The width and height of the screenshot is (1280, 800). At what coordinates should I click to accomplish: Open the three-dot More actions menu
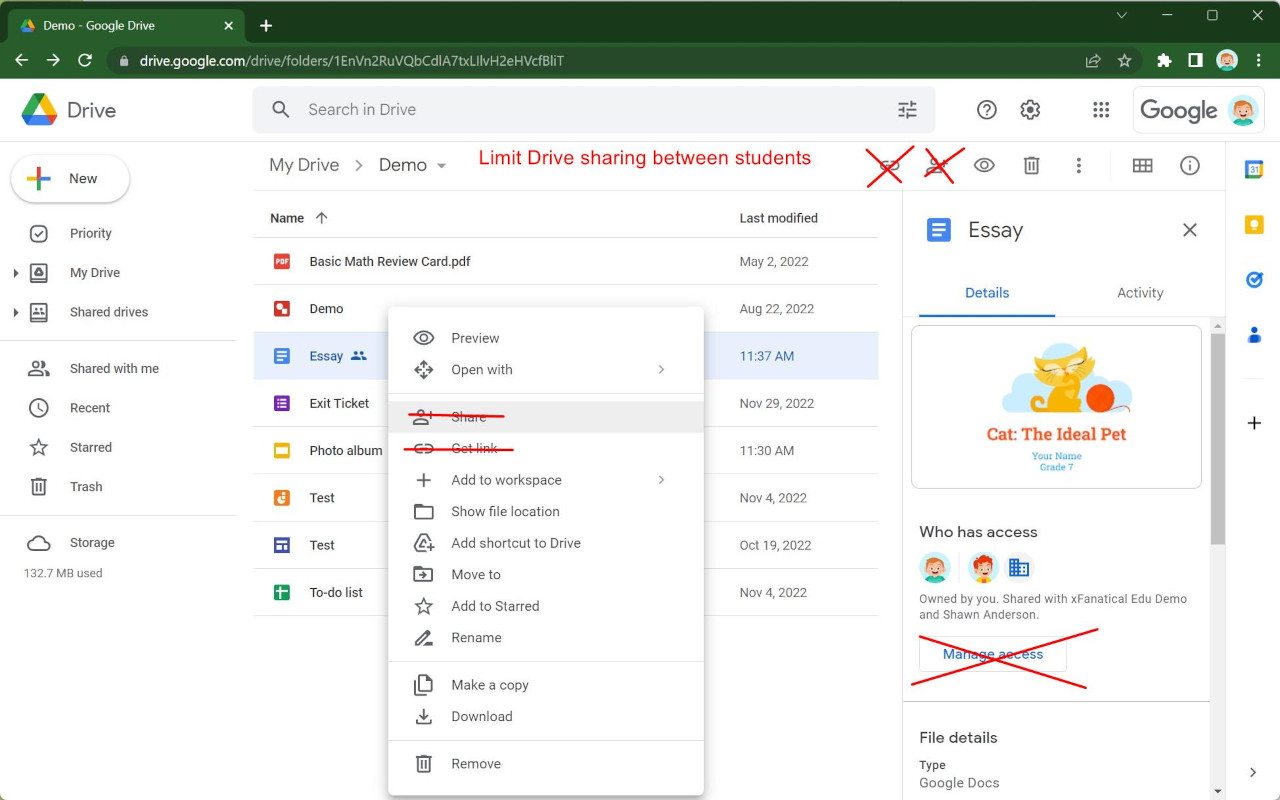click(x=1078, y=166)
